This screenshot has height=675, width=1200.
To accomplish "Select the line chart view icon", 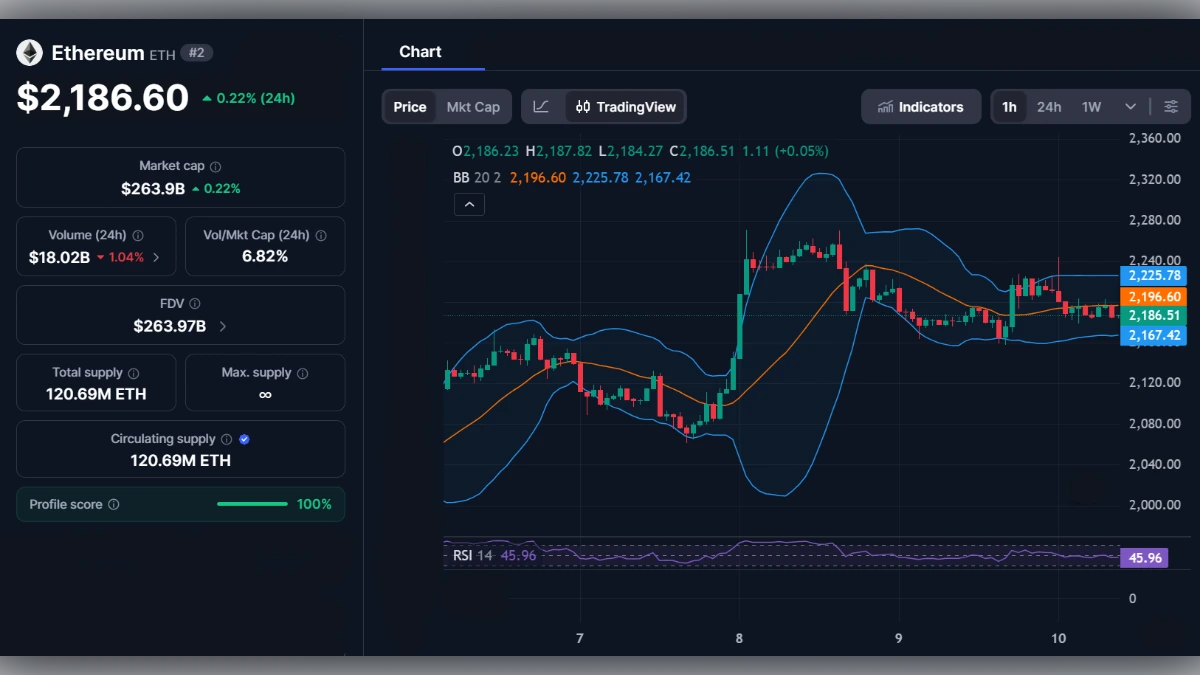I will pyautogui.click(x=541, y=106).
